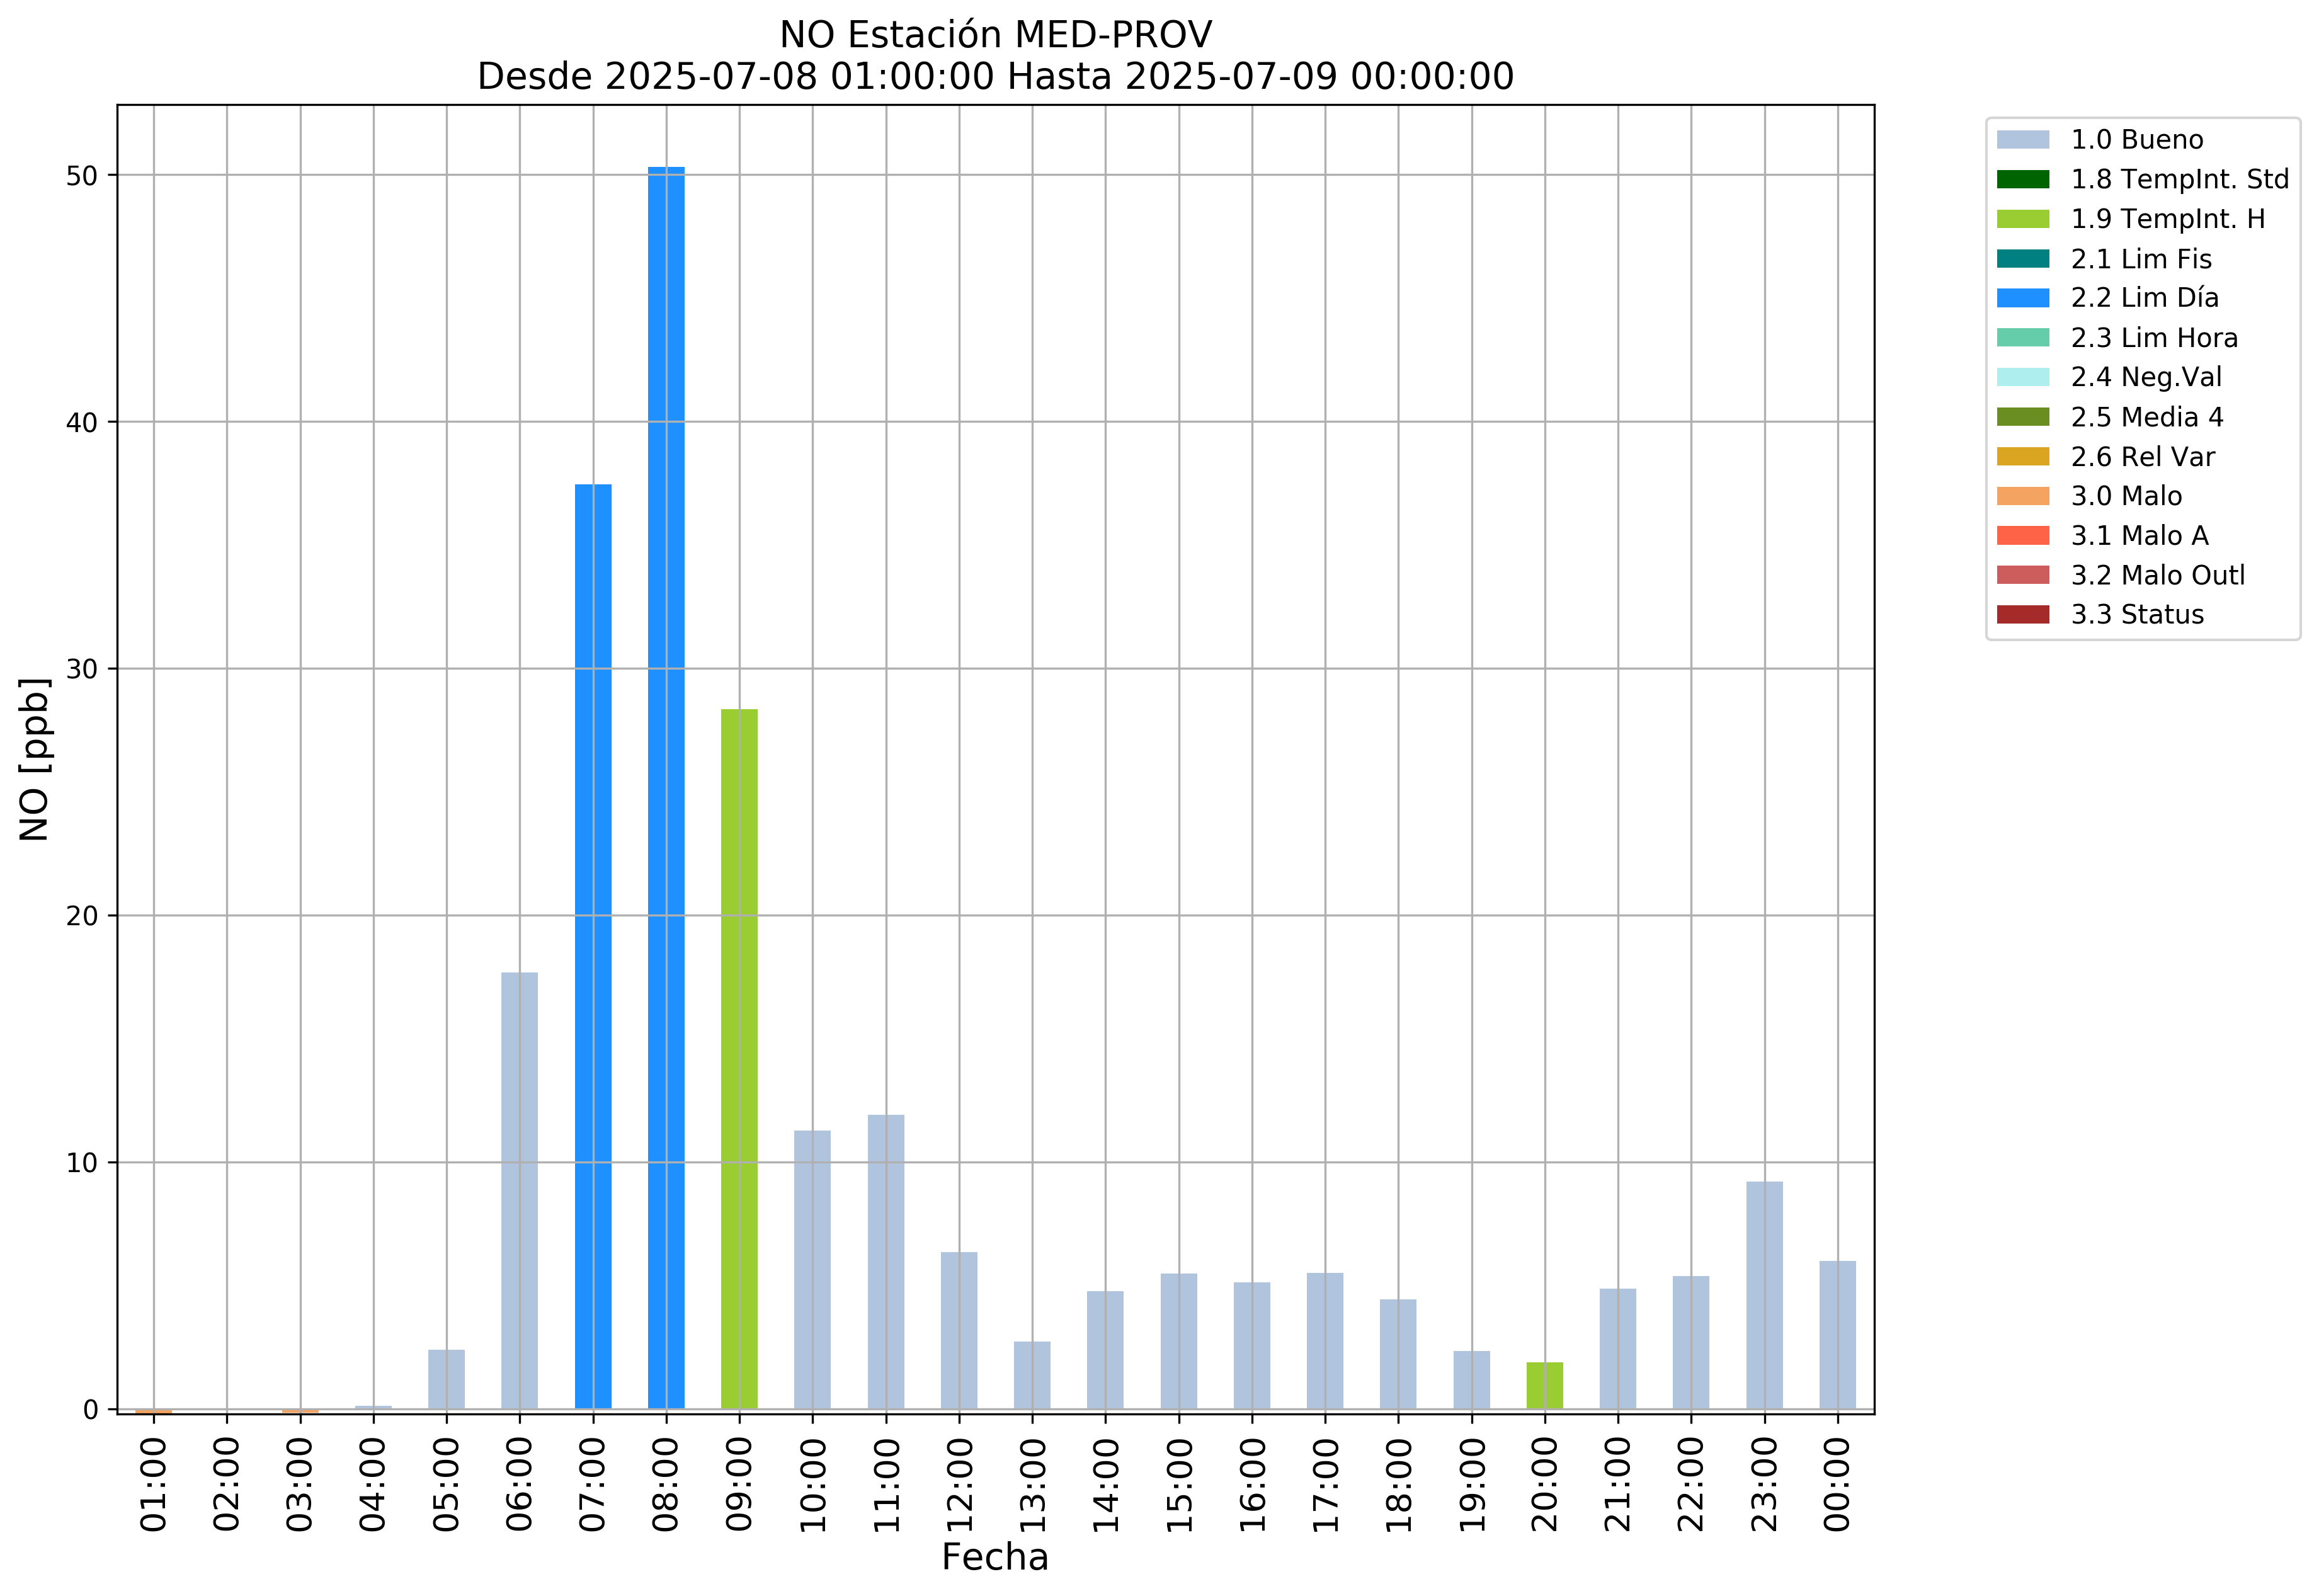Click the 2.2 Lim Día legend swatch

point(2022,298)
